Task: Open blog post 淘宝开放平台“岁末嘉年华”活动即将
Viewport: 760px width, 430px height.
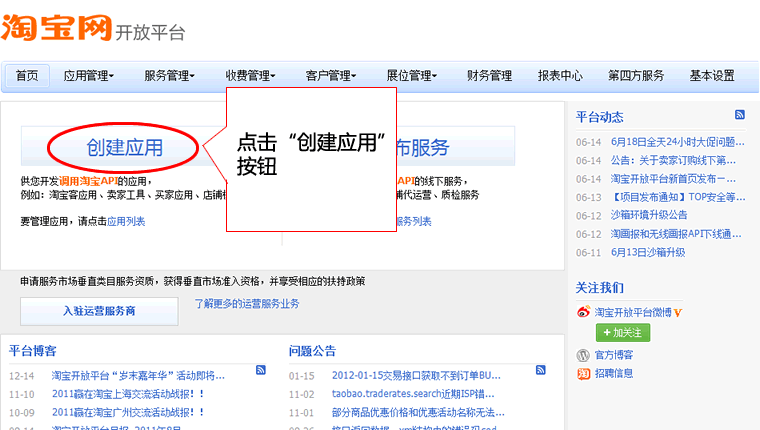Action: click(x=138, y=376)
